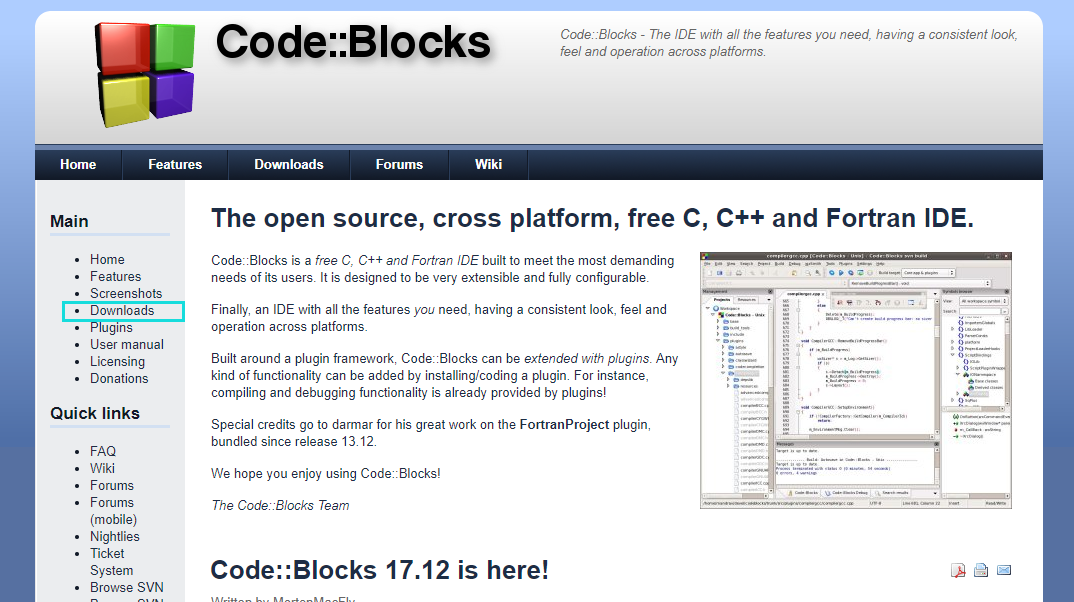The width and height of the screenshot is (1074, 602).
Task: Open the FAQ under Quick links
Action: 103,451
